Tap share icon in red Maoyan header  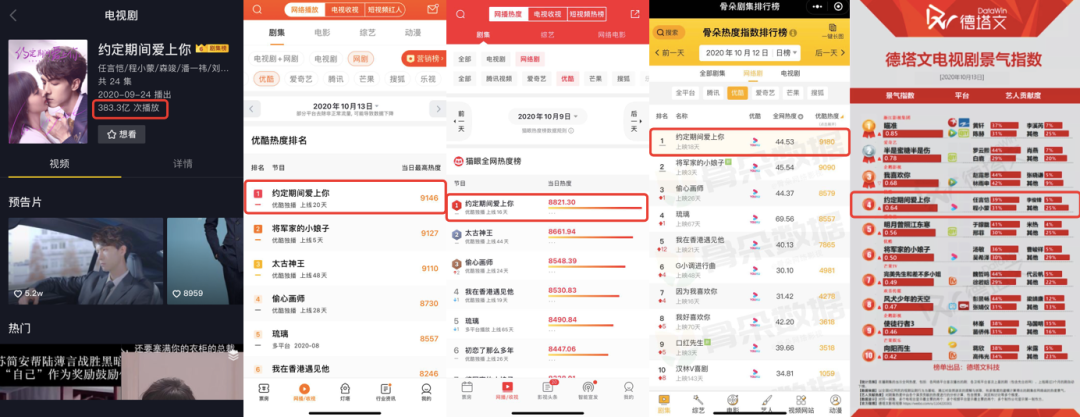(x=634, y=14)
